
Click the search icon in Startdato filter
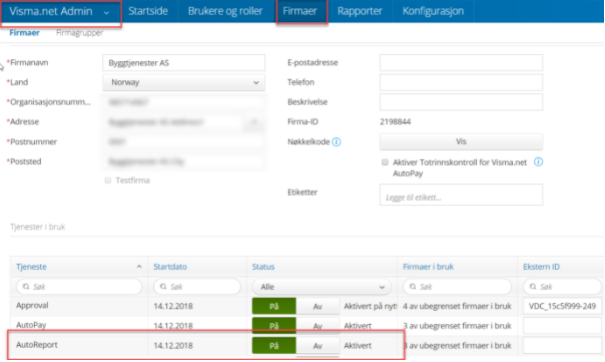tap(163, 287)
